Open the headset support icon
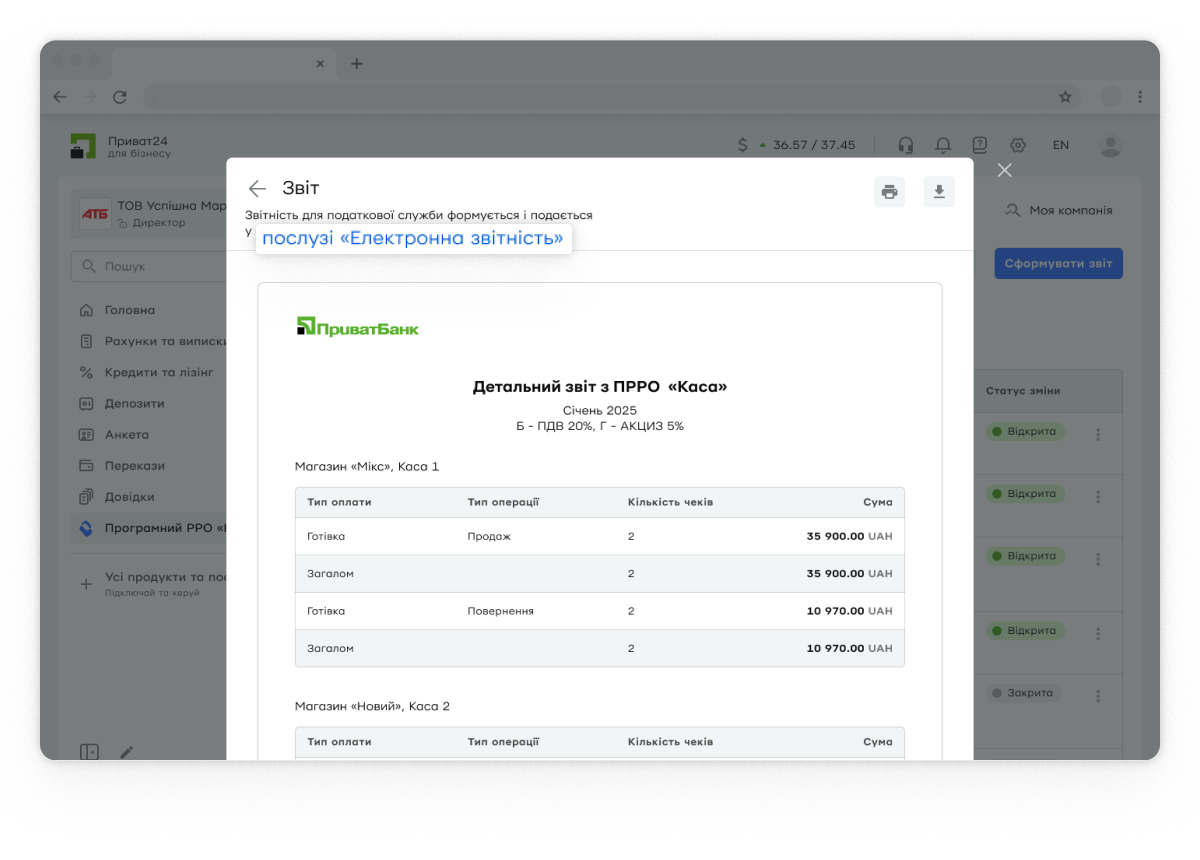 906,145
